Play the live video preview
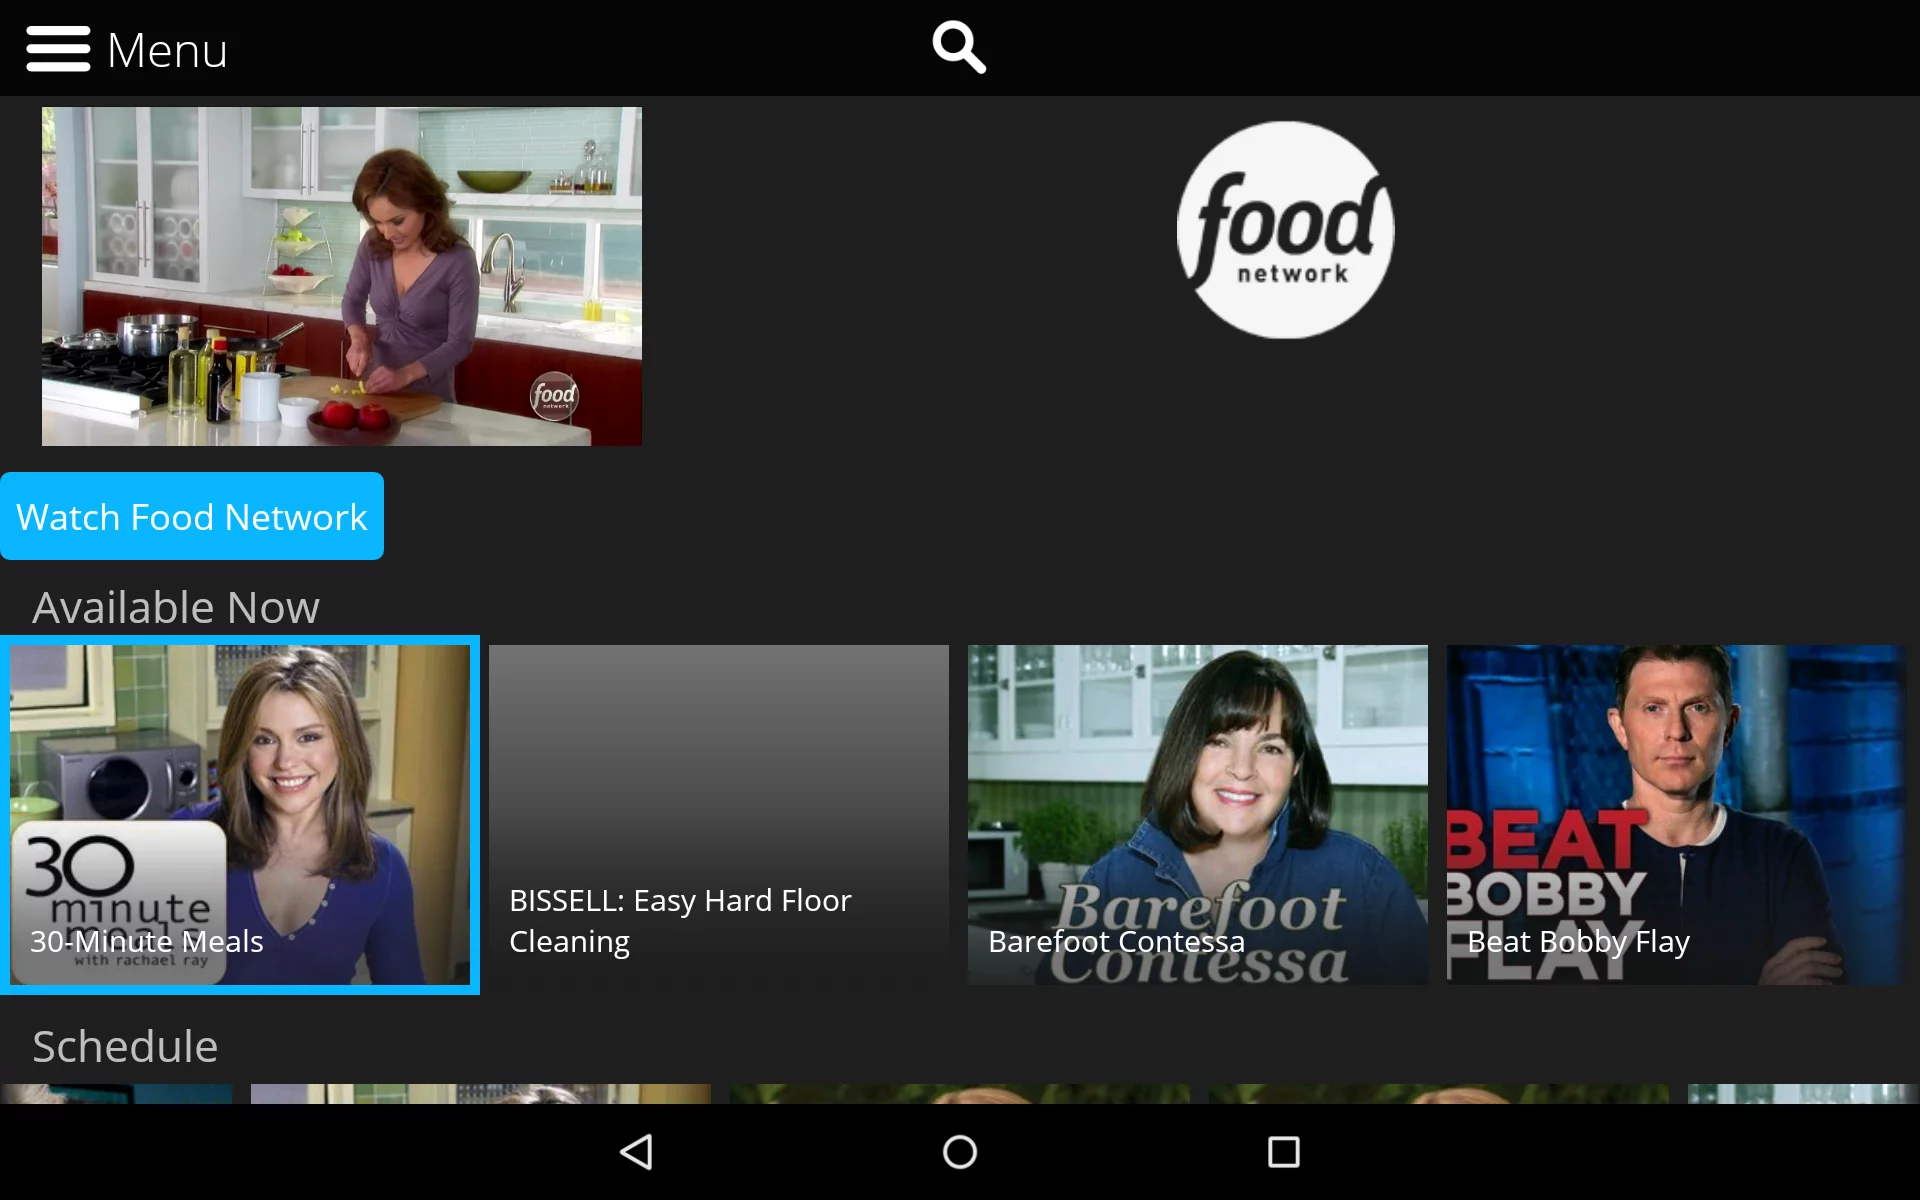Viewport: 1920px width, 1200px height. [x=341, y=275]
